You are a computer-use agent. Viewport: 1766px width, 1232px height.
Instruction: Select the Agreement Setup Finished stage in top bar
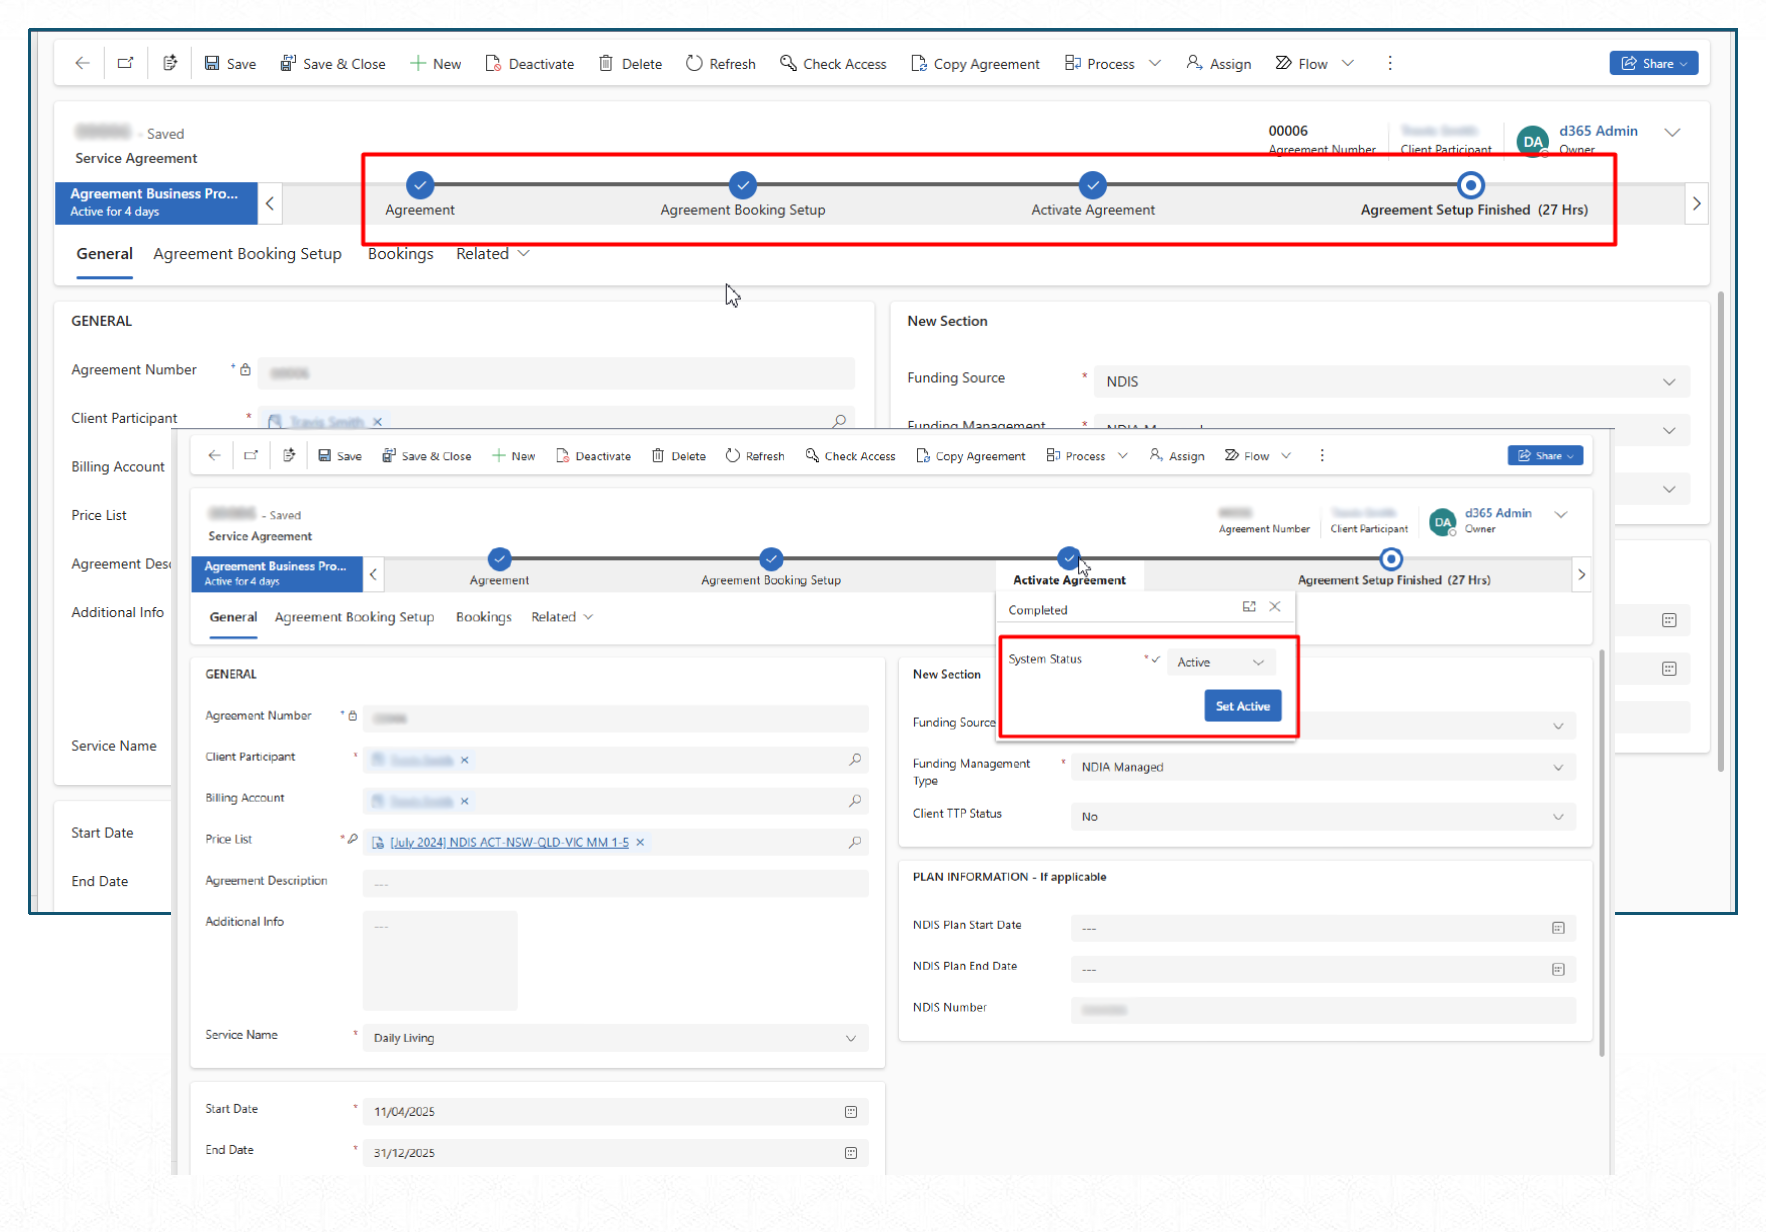point(1470,185)
